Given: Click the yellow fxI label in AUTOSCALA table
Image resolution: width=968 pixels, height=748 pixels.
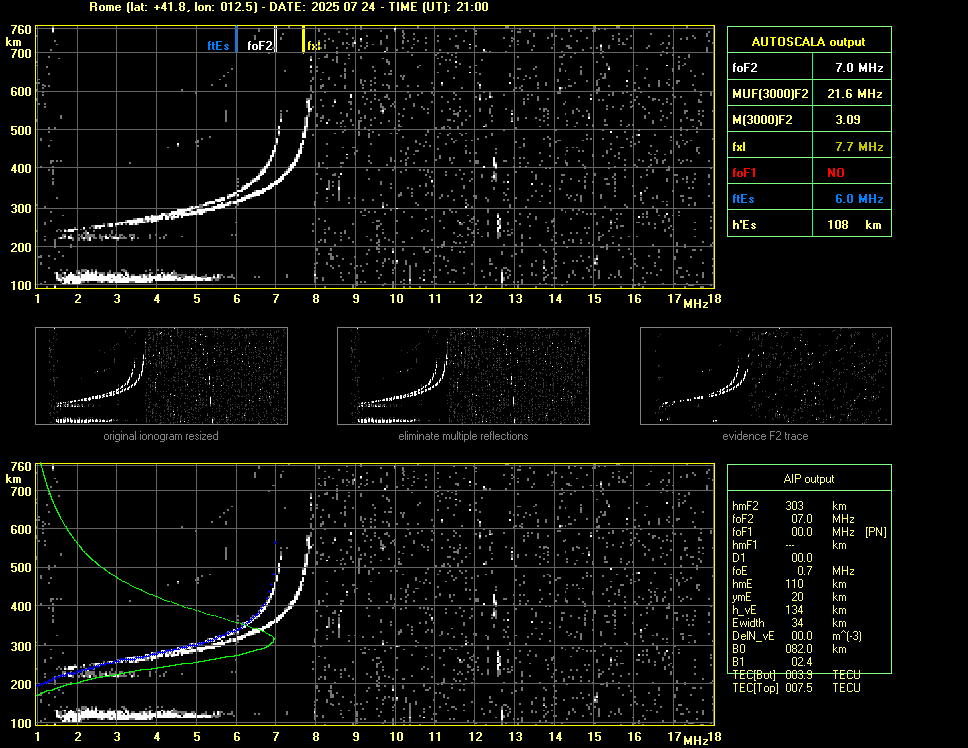Looking at the screenshot, I should pyautogui.click(x=738, y=147).
